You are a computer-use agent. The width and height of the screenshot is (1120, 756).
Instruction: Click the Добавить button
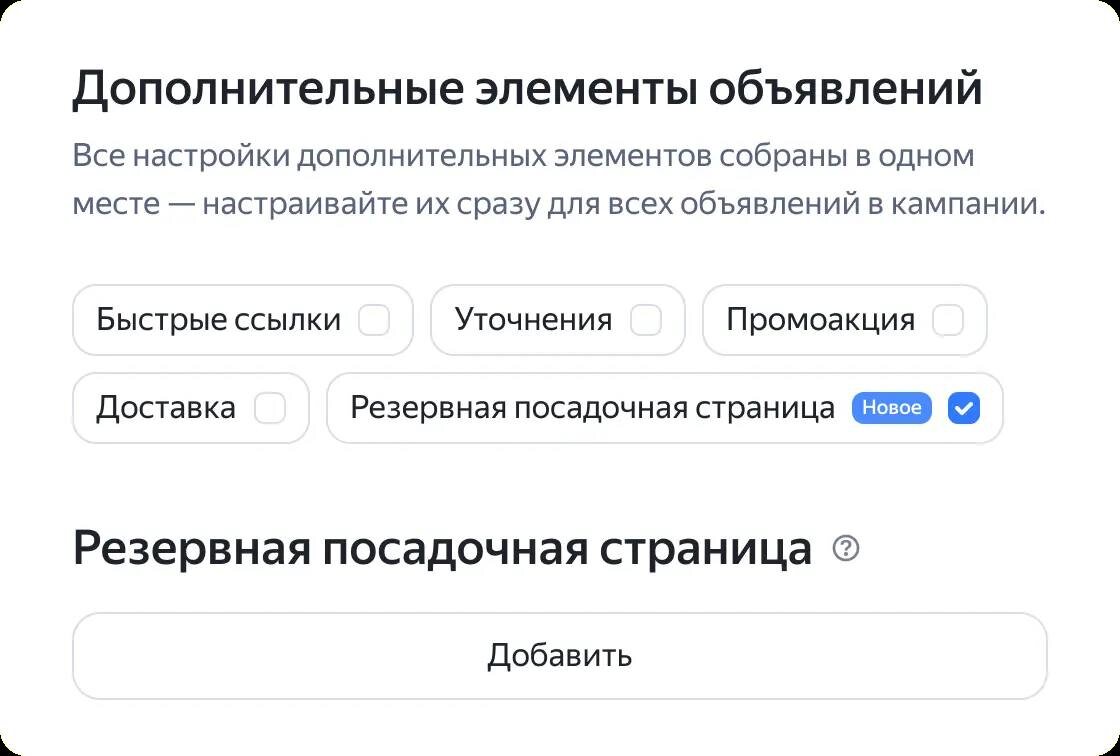560,655
